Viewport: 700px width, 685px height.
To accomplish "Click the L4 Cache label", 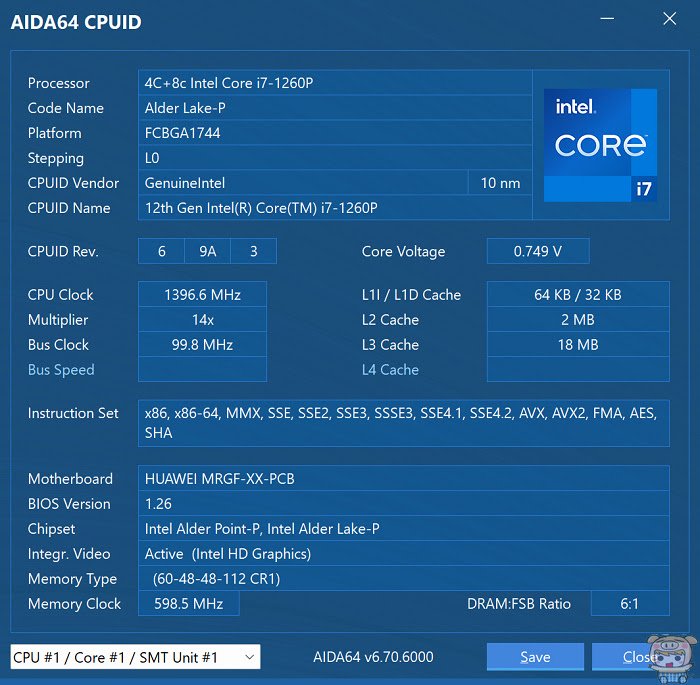I will (x=390, y=370).
